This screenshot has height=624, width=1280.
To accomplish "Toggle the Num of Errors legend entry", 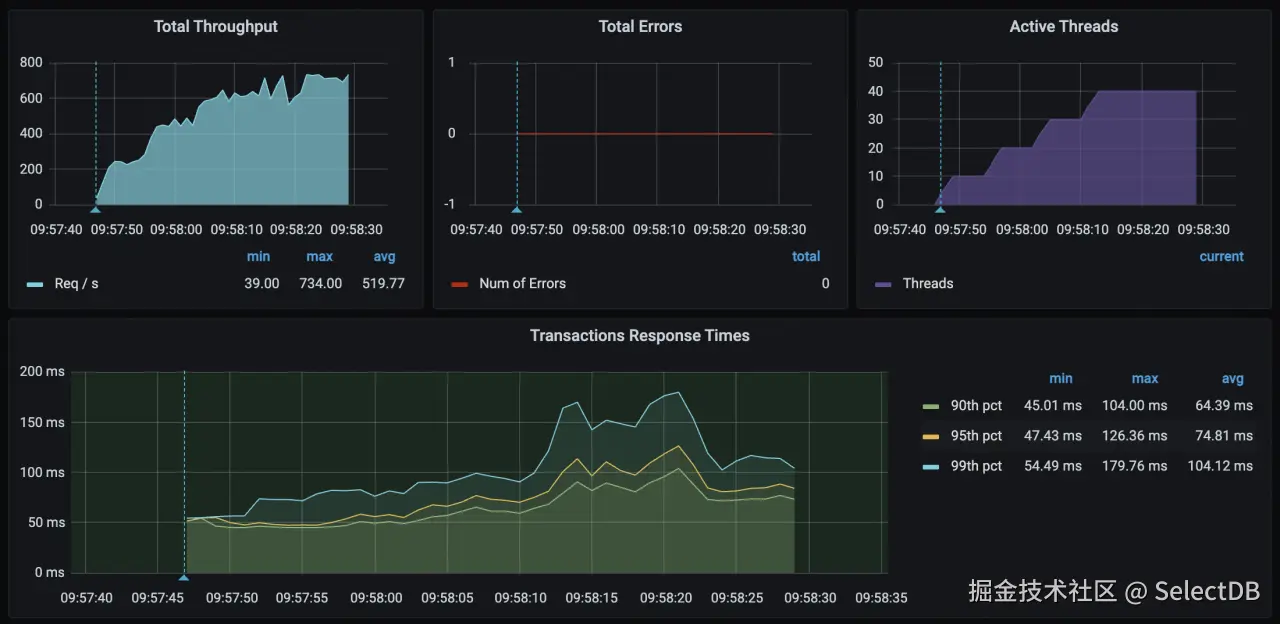I will coord(522,283).
